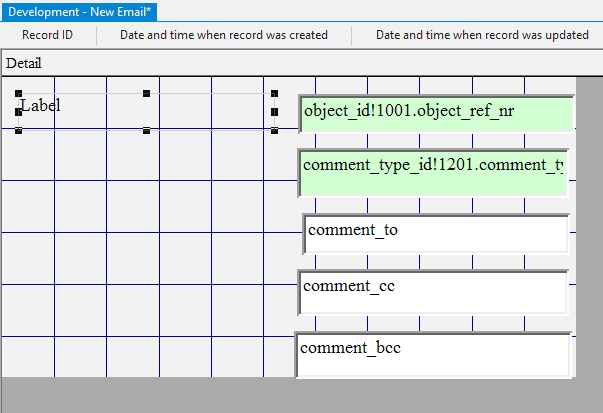Click the gray area below the form grid
The height and width of the screenshot is (413, 603).
(300, 396)
